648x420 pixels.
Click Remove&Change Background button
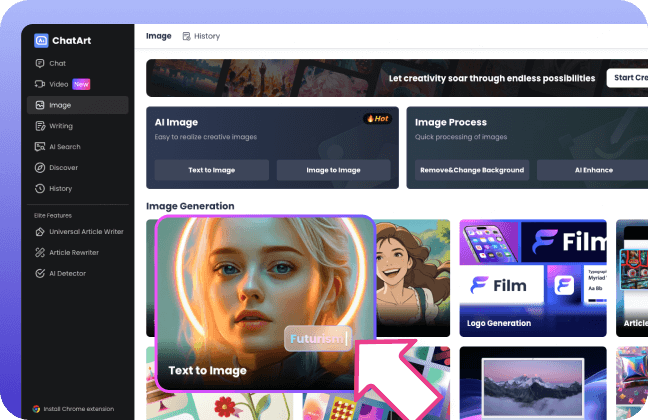(x=472, y=170)
